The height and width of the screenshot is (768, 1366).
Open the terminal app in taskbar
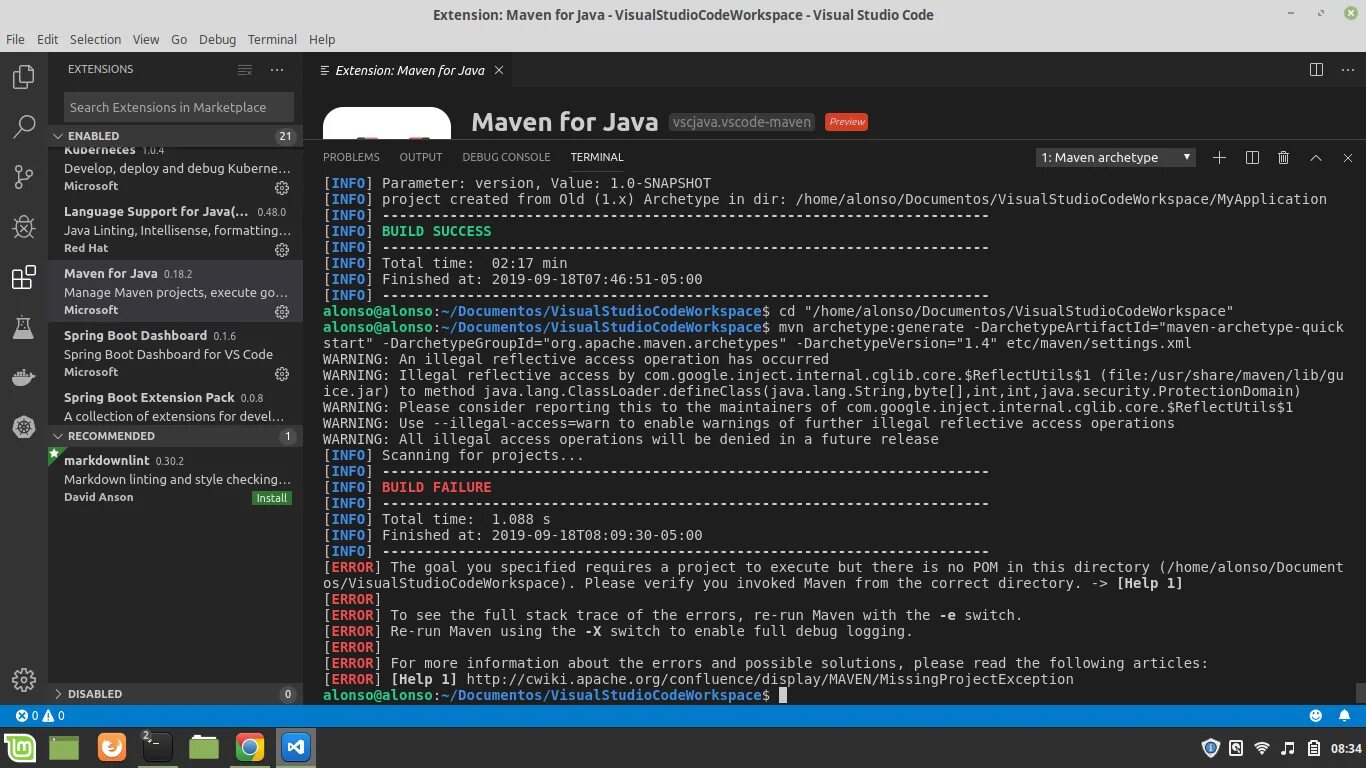tap(157, 747)
